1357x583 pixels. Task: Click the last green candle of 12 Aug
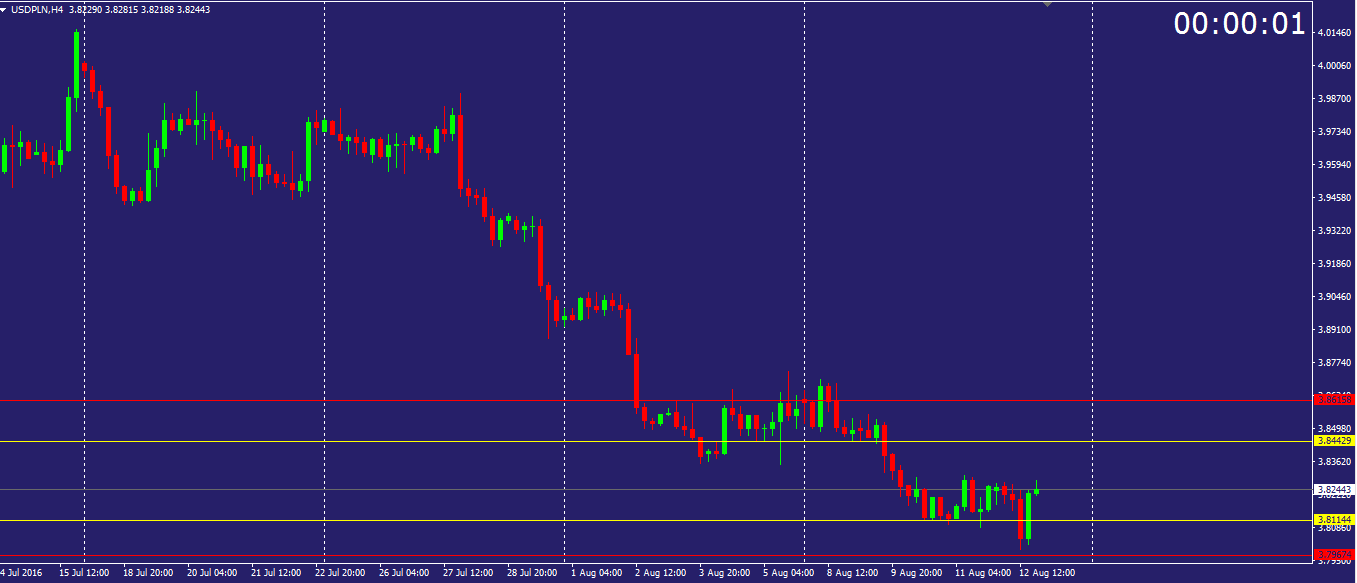[x=1037, y=491]
